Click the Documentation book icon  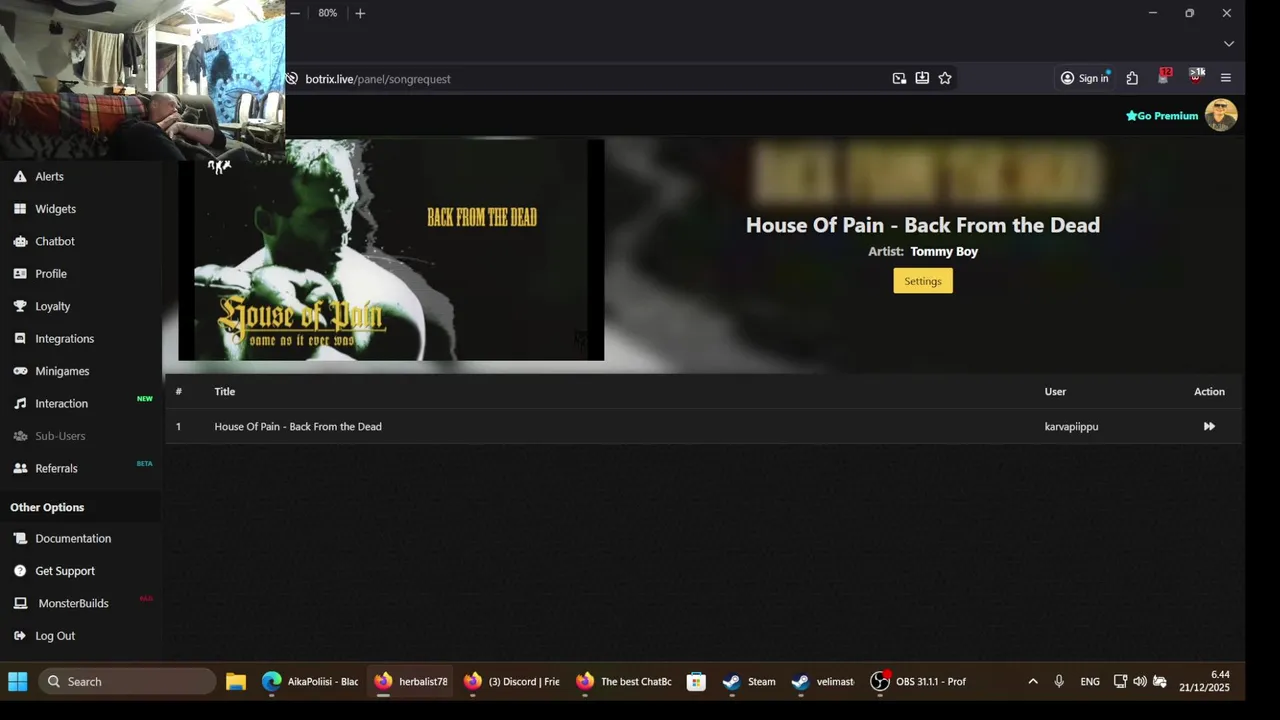click(20, 538)
